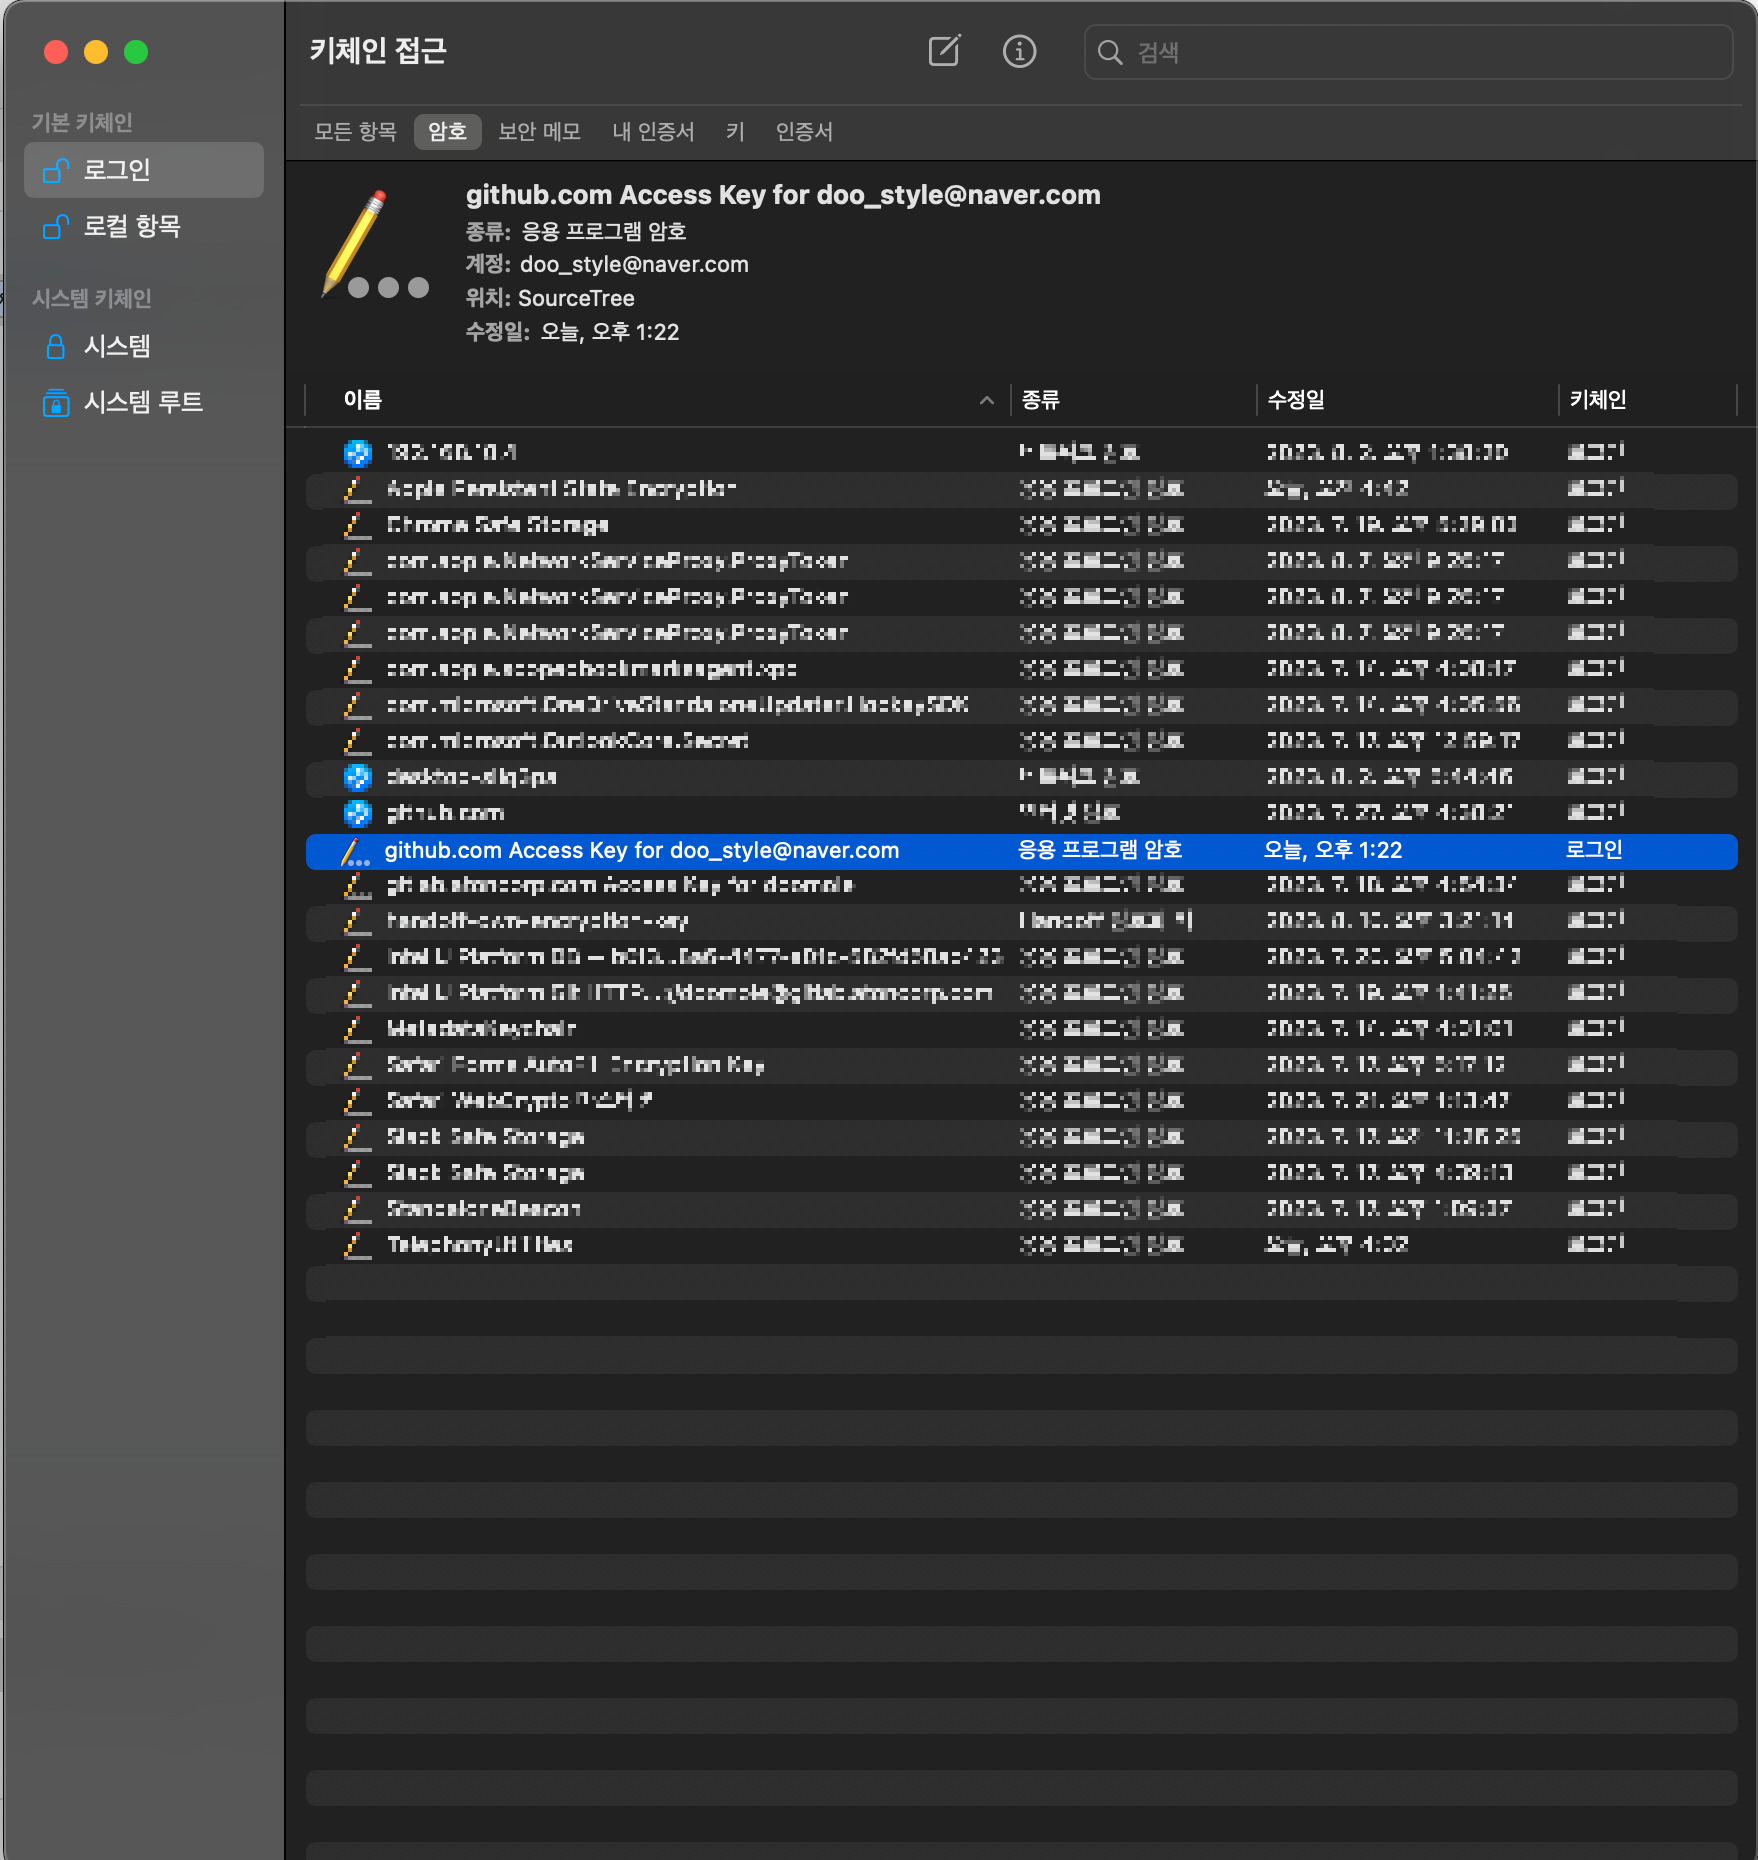Click the large pencil password icon in details
The height and width of the screenshot is (1860, 1758).
[x=376, y=245]
